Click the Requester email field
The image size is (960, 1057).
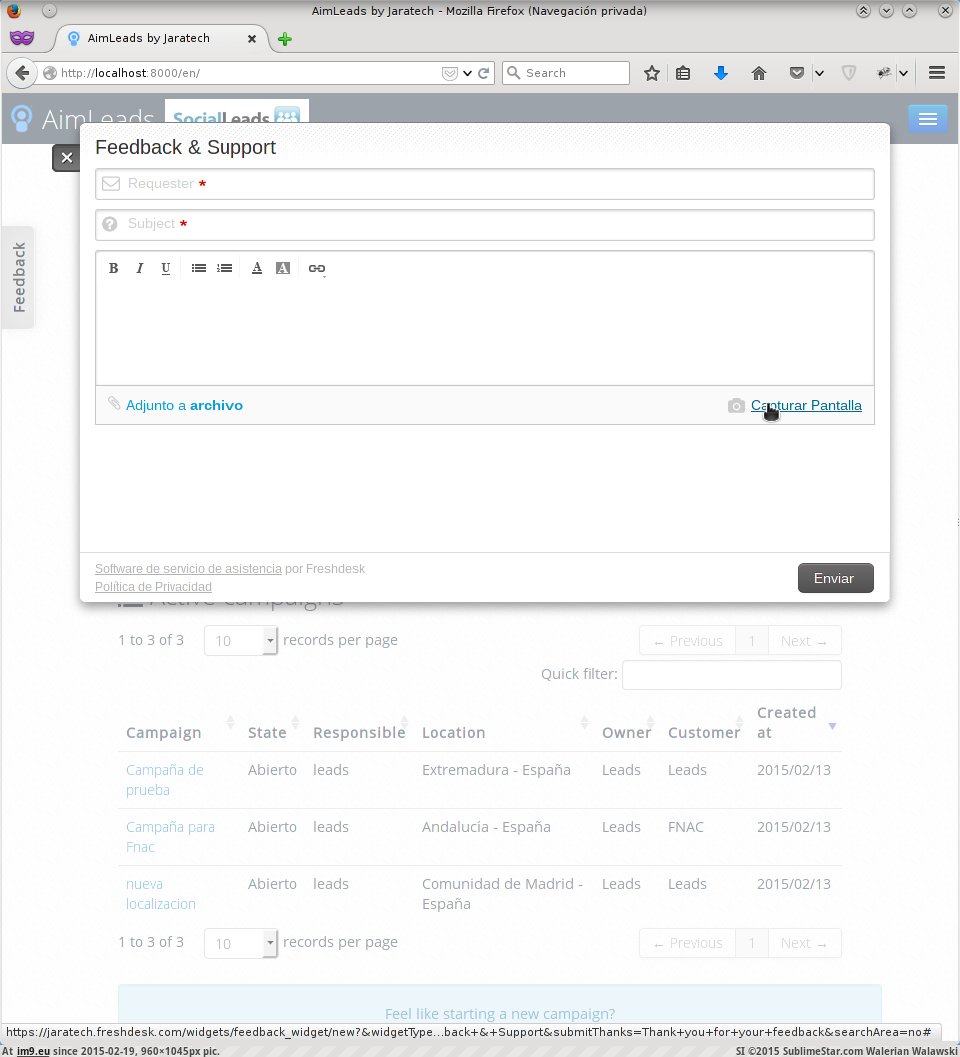tap(485, 184)
